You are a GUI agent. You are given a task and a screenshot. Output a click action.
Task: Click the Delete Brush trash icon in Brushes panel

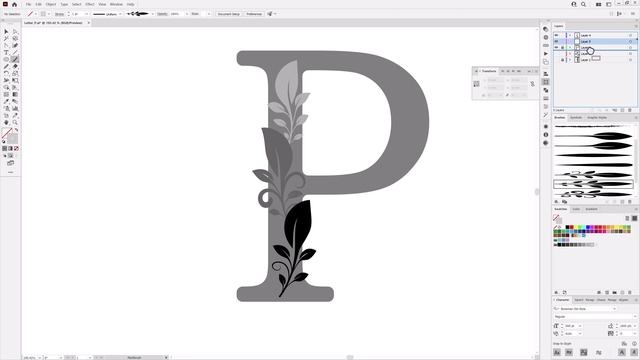pyautogui.click(x=630, y=202)
